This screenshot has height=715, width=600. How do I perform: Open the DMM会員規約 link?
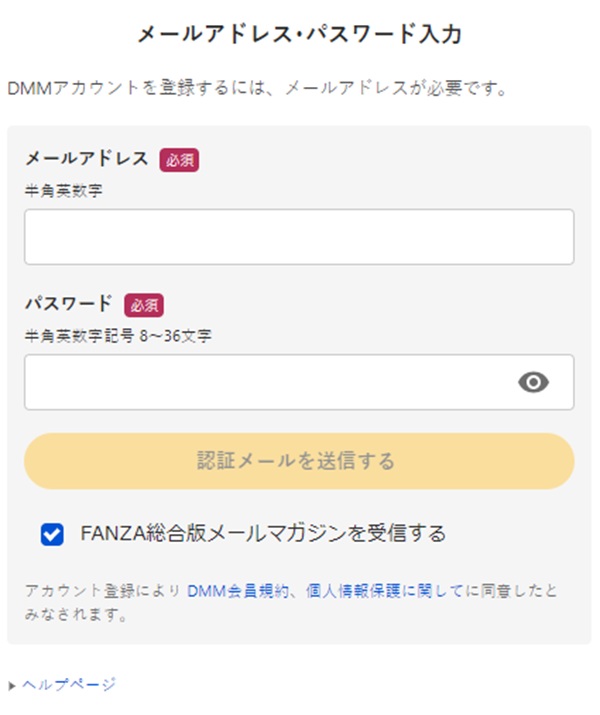[238, 591]
